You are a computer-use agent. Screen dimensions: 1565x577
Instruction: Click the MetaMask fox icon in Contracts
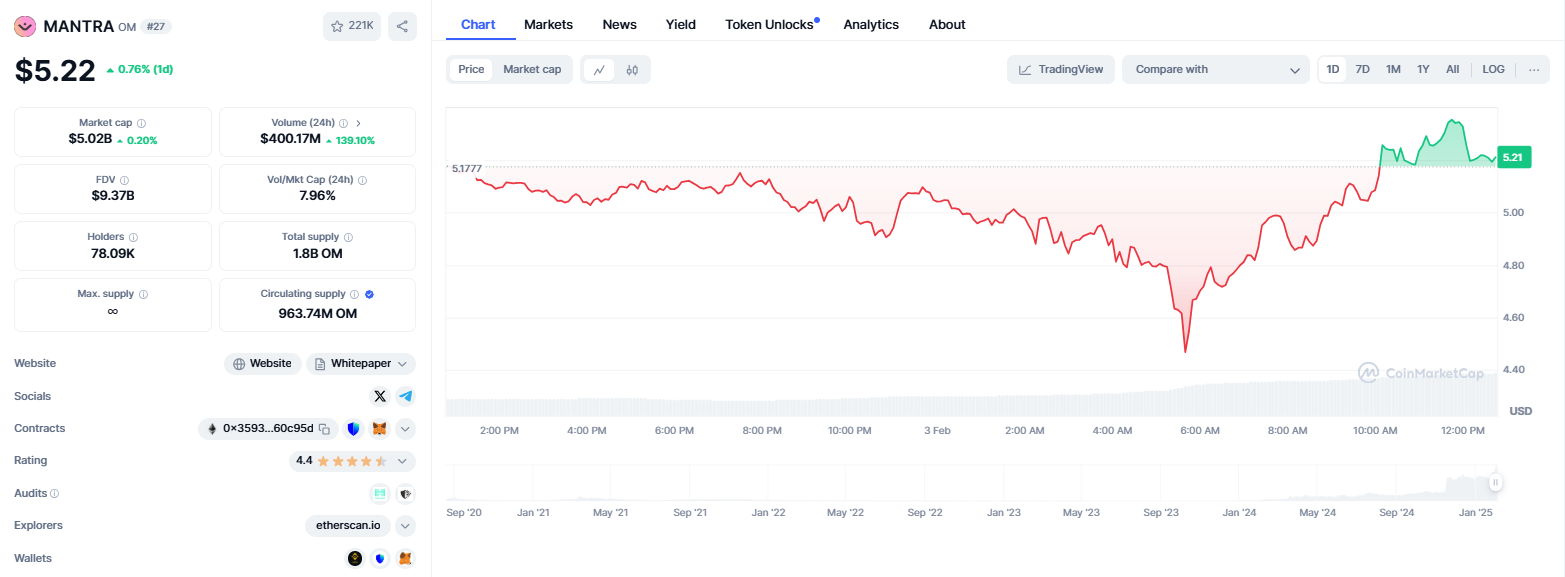pos(380,429)
